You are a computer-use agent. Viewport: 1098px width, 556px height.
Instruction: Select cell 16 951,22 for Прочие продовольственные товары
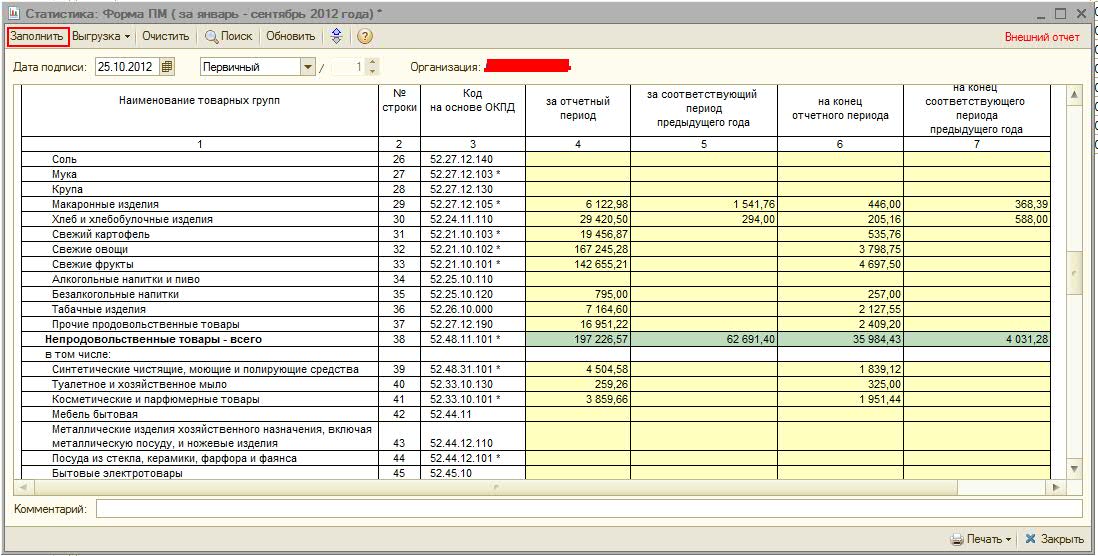click(x=578, y=324)
